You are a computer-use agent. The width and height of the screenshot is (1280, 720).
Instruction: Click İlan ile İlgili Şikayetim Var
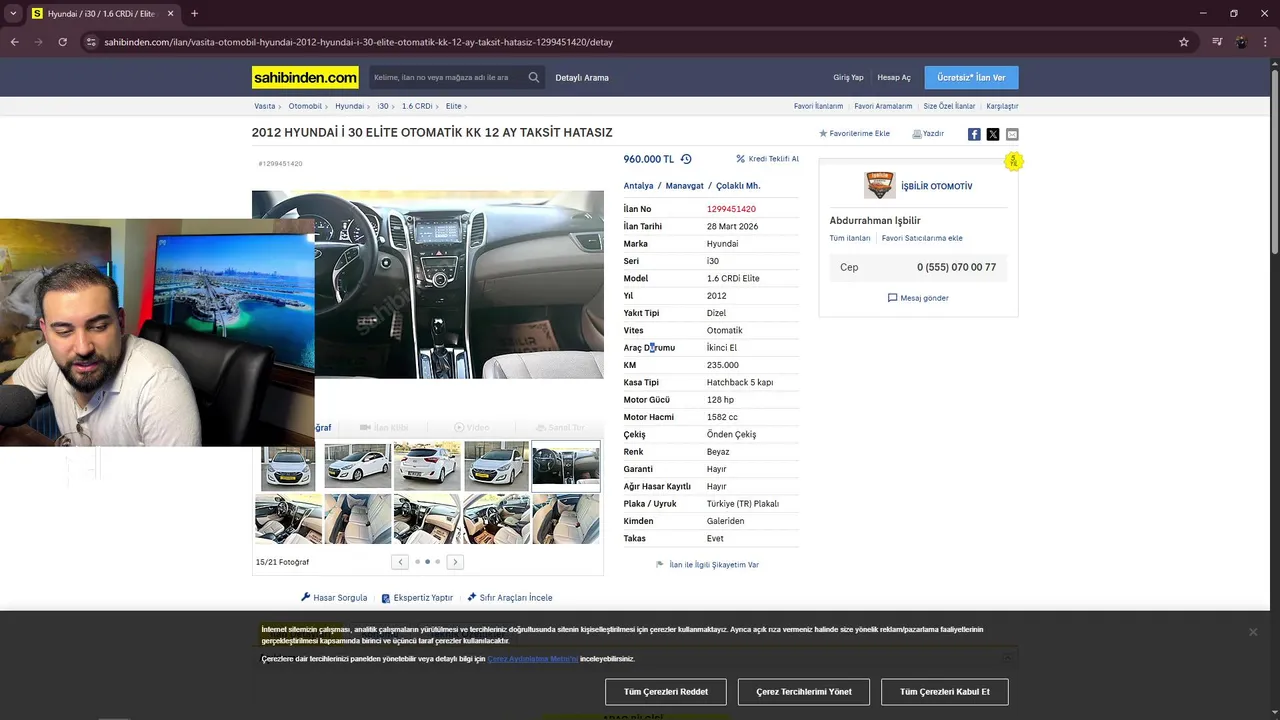[x=707, y=565]
